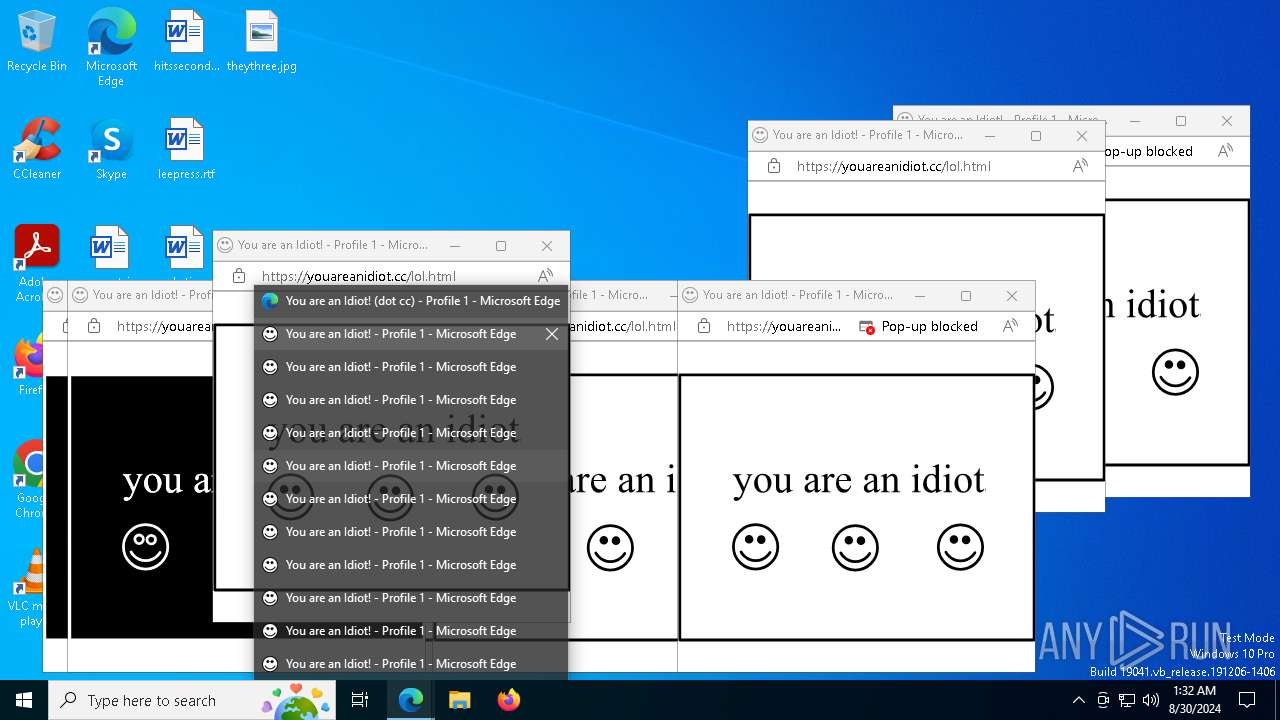Click the taskbar search box
Image resolution: width=1280 pixels, height=720 pixels.
(x=192, y=700)
